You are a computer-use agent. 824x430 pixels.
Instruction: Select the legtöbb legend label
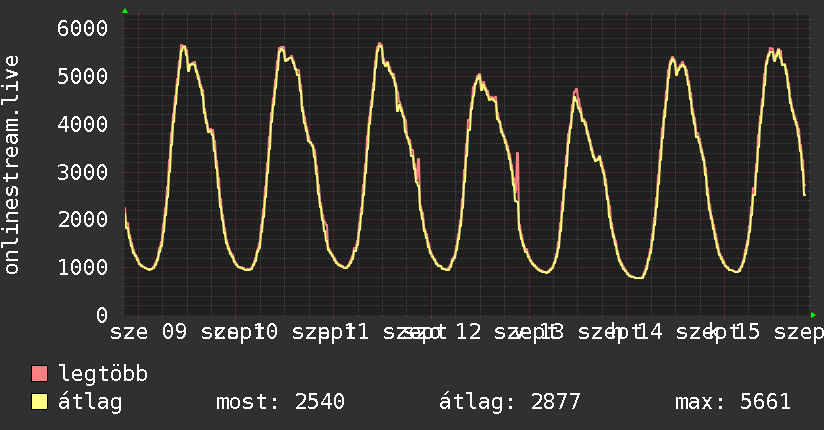[x=103, y=374]
